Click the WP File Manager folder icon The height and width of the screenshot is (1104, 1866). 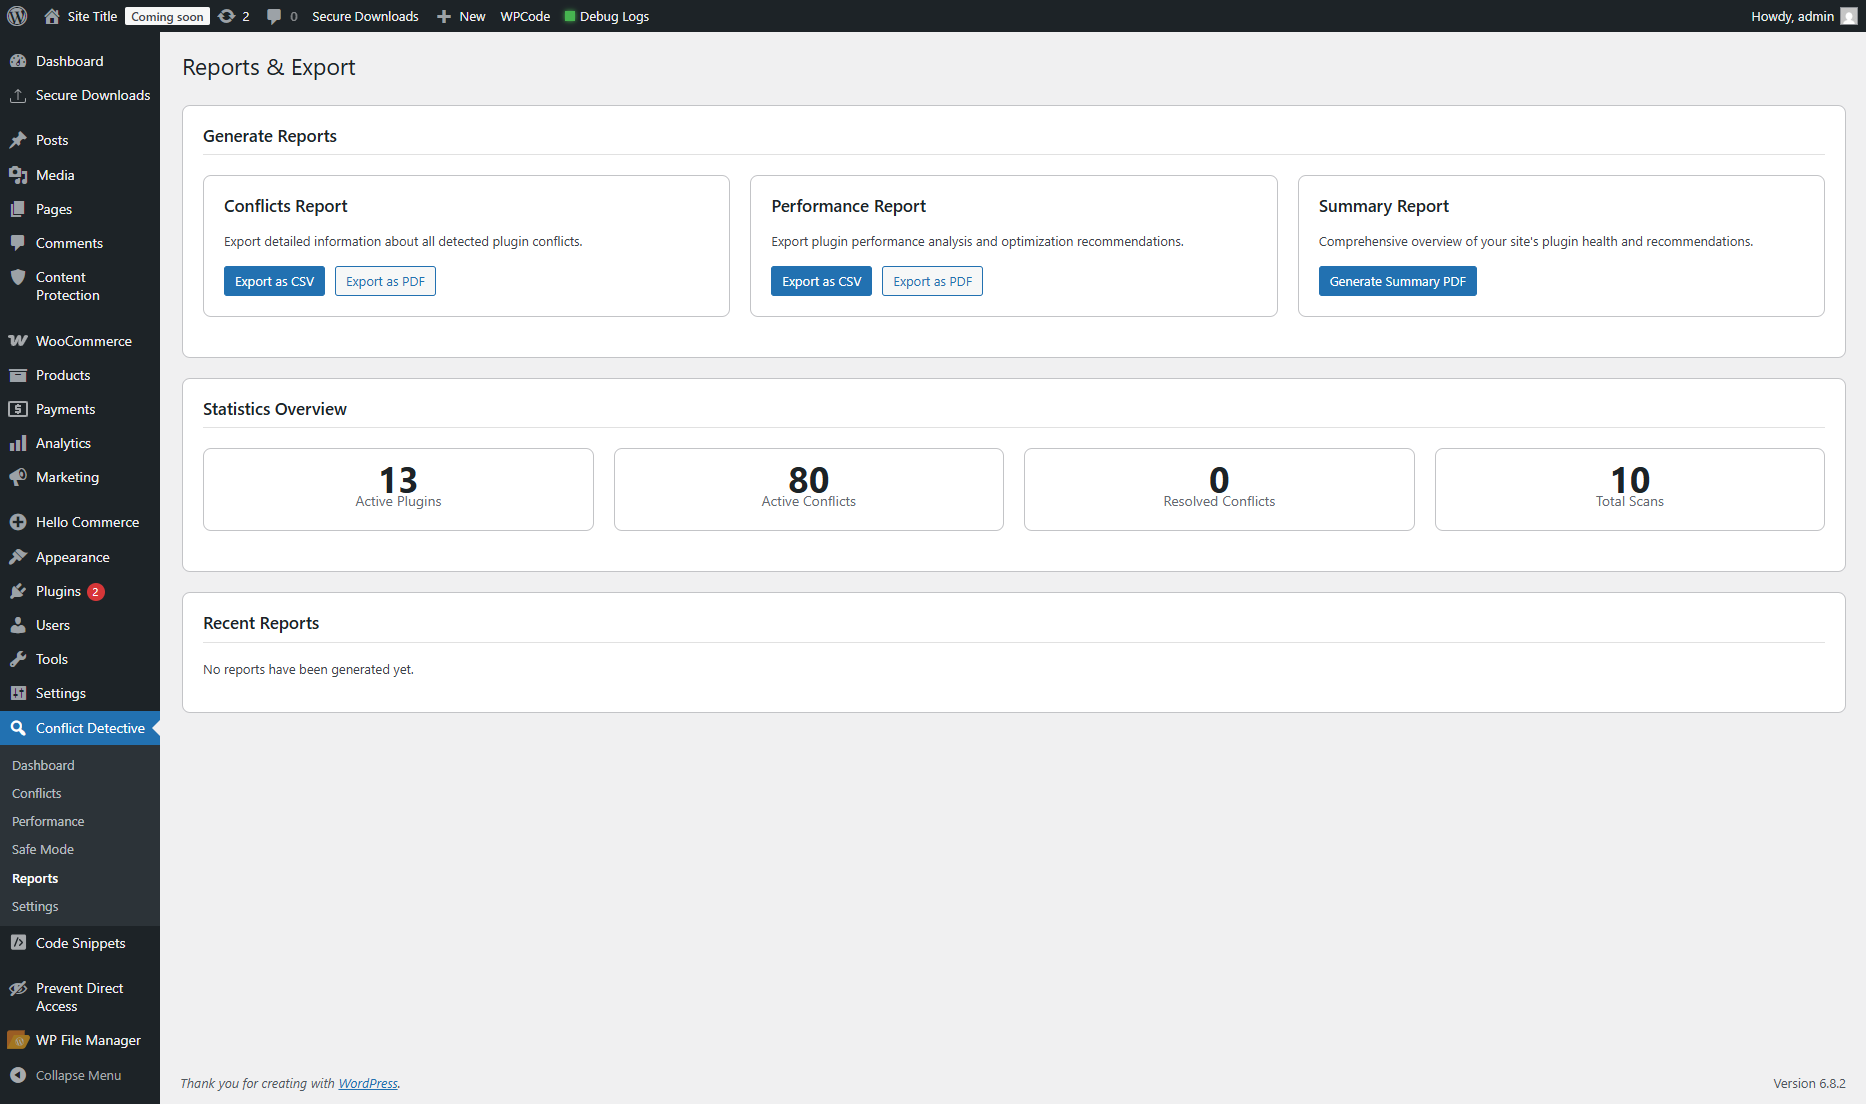18,1040
